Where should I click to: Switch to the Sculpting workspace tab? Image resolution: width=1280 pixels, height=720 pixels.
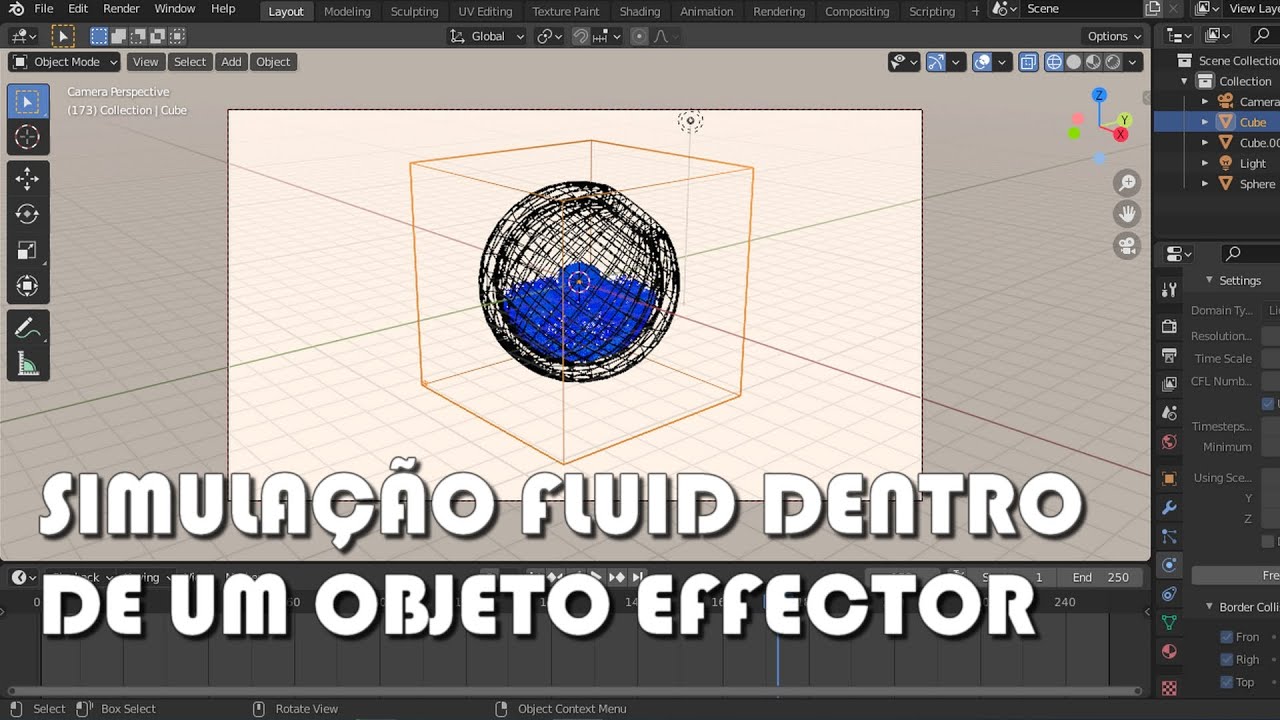(414, 11)
